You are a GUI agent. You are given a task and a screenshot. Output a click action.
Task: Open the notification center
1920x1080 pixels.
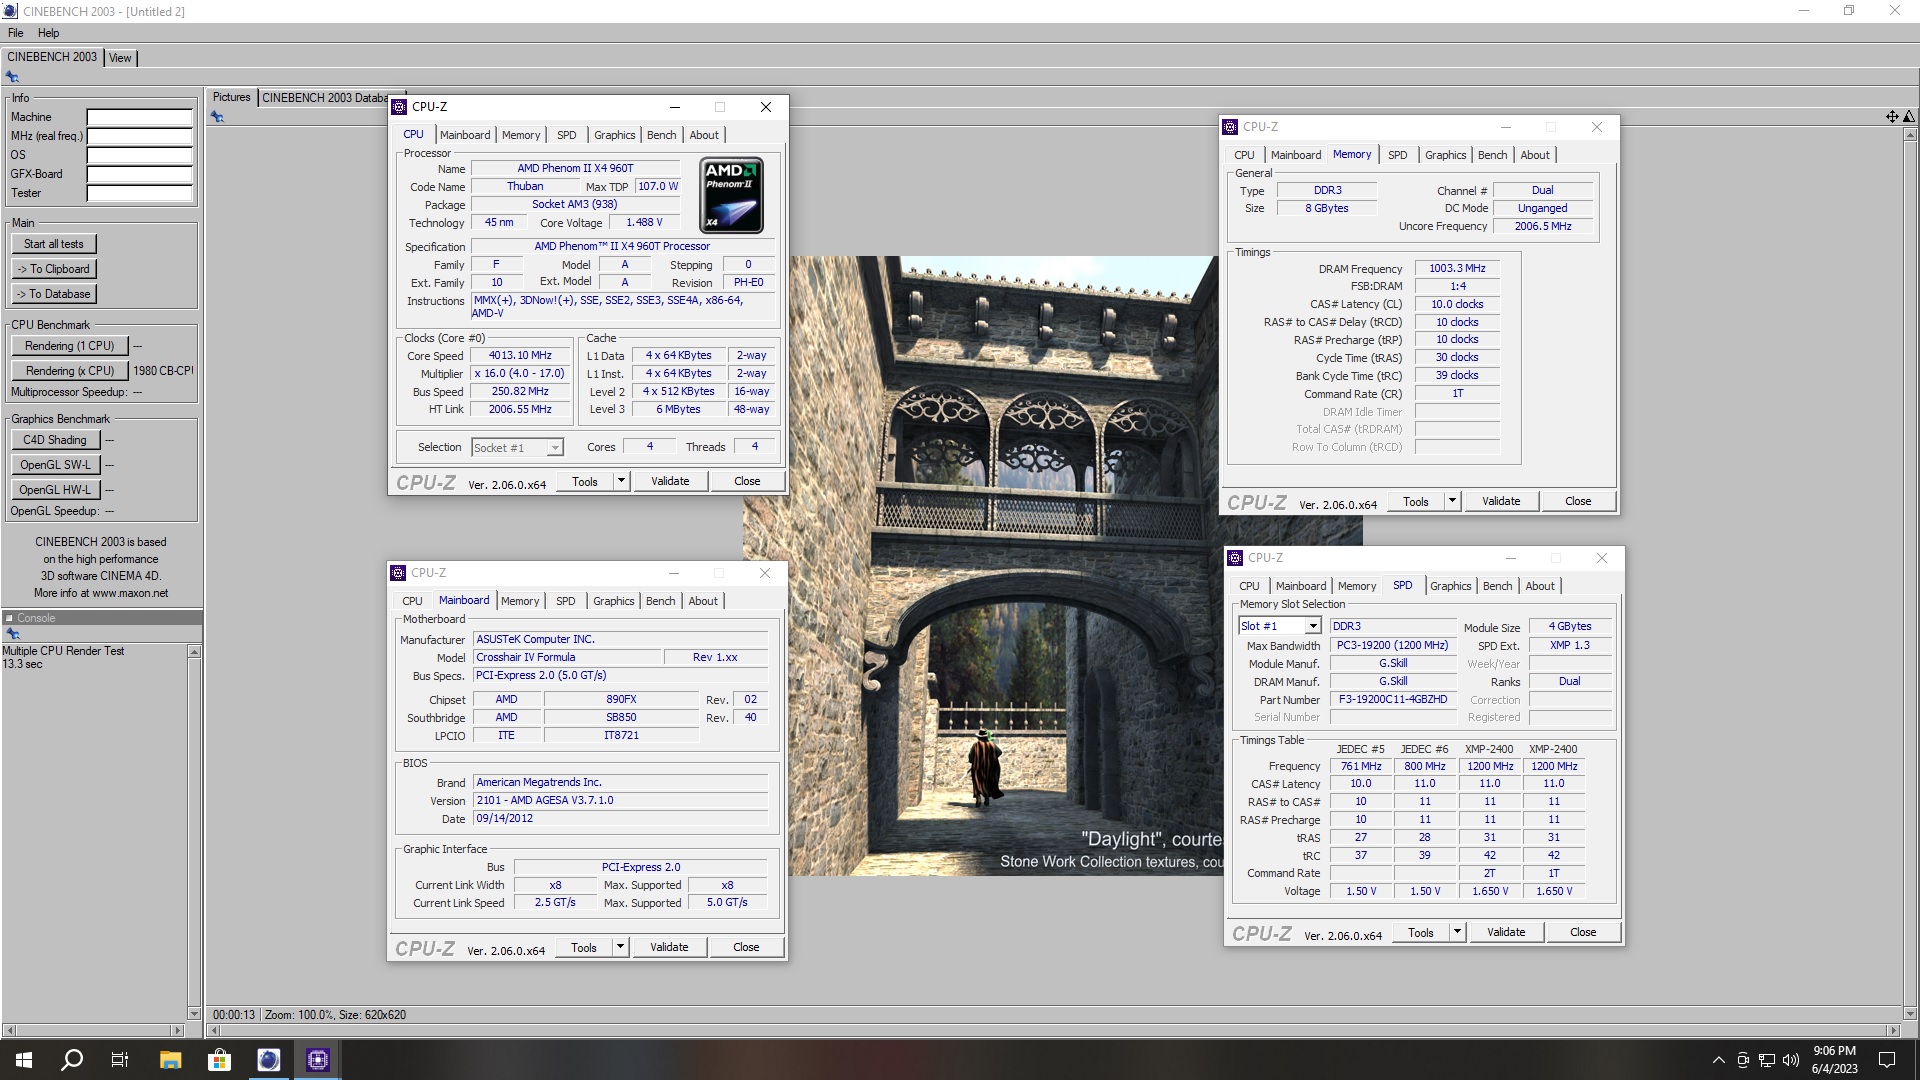pyautogui.click(x=1887, y=1060)
